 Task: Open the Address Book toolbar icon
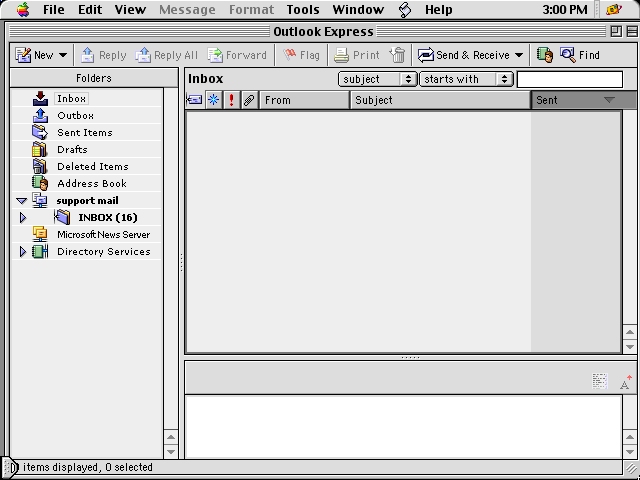point(544,55)
